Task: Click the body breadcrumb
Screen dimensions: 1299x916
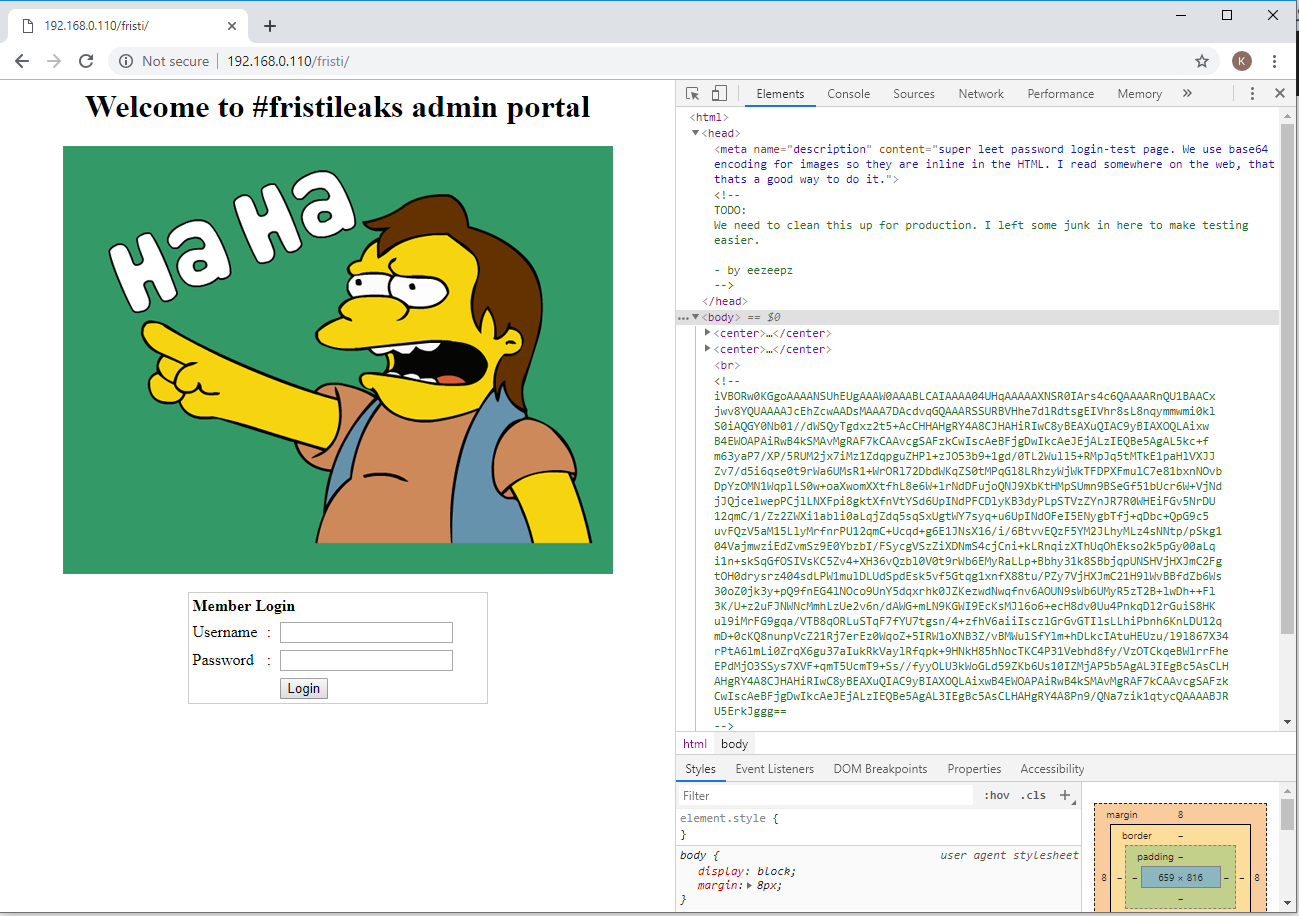Action: pos(734,744)
